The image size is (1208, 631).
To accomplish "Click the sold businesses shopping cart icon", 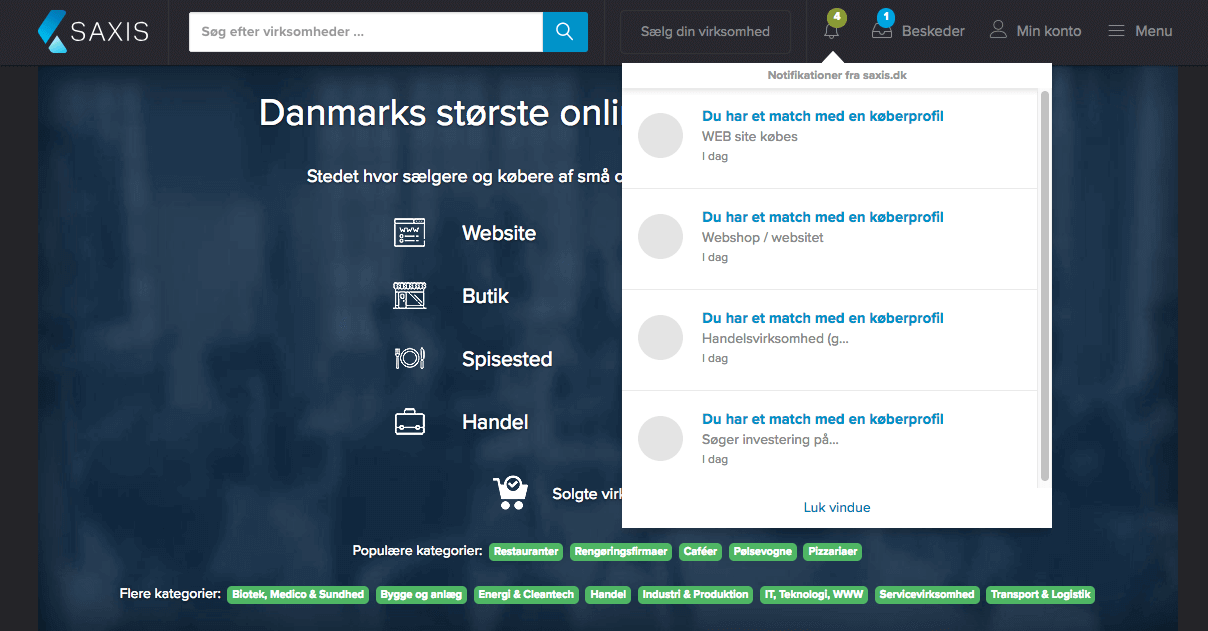I will coord(510,492).
